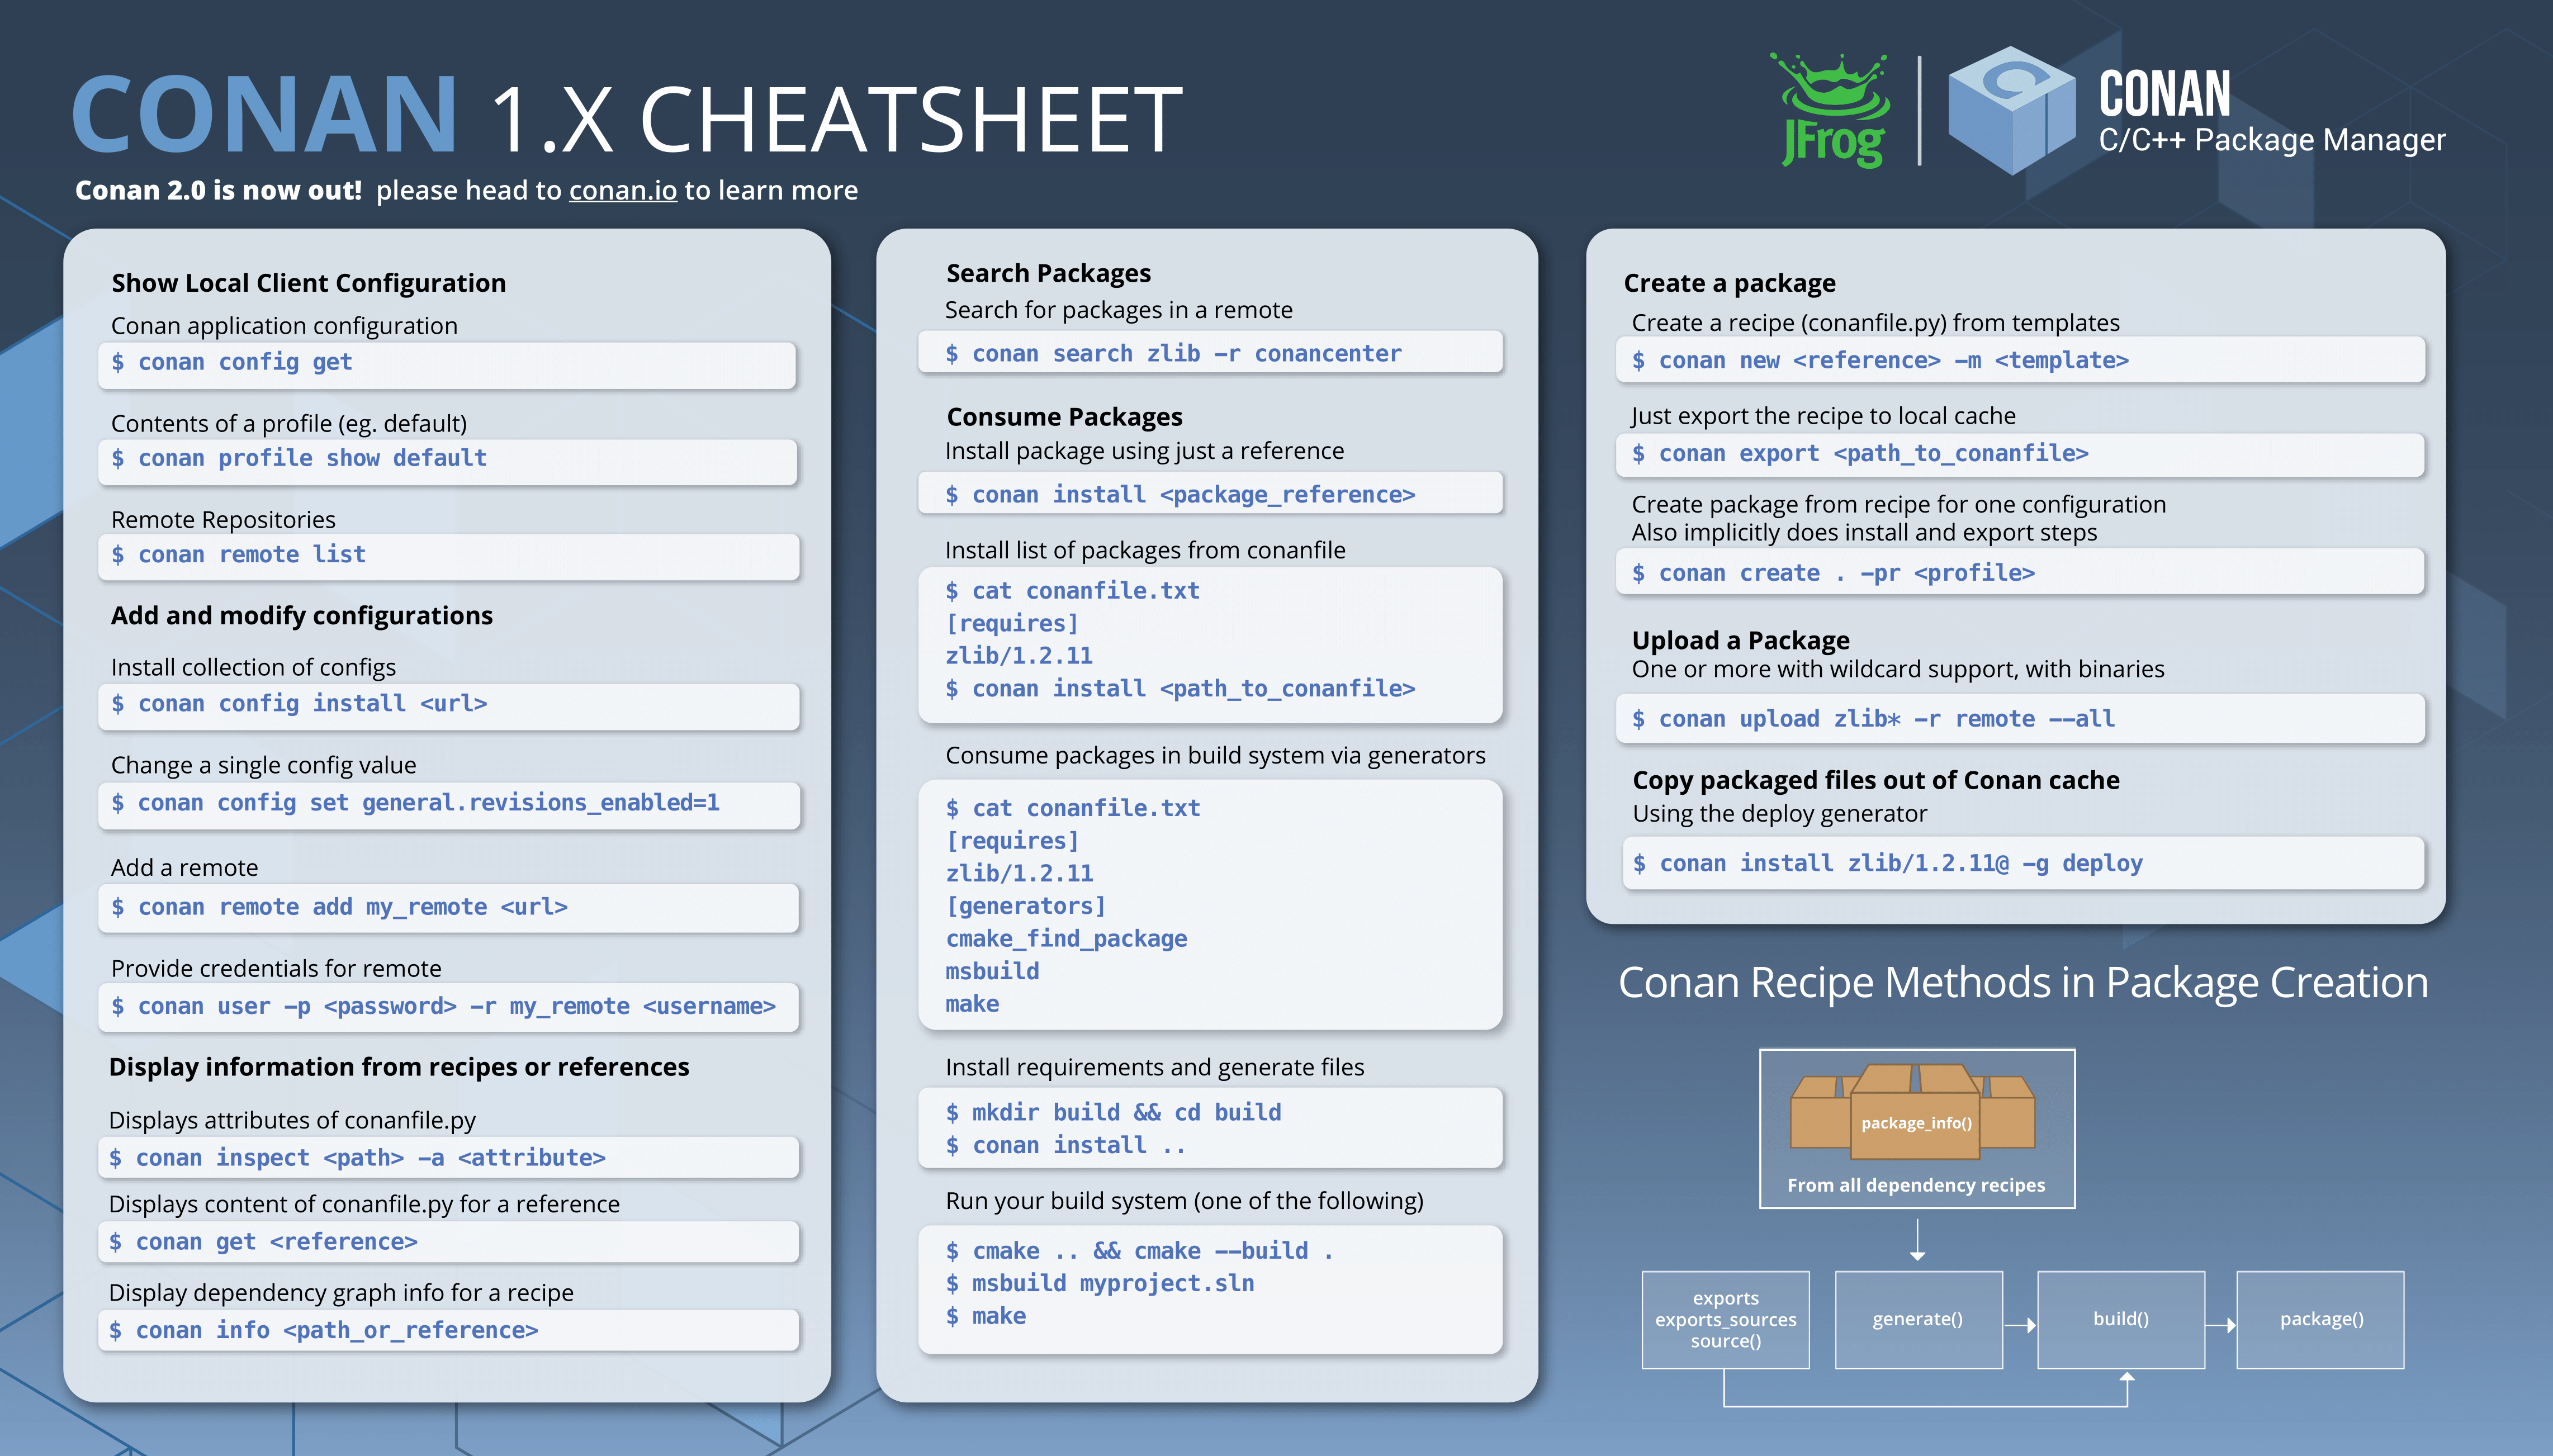
Task: Click the 'Search Packages' heading
Action: [1048, 273]
